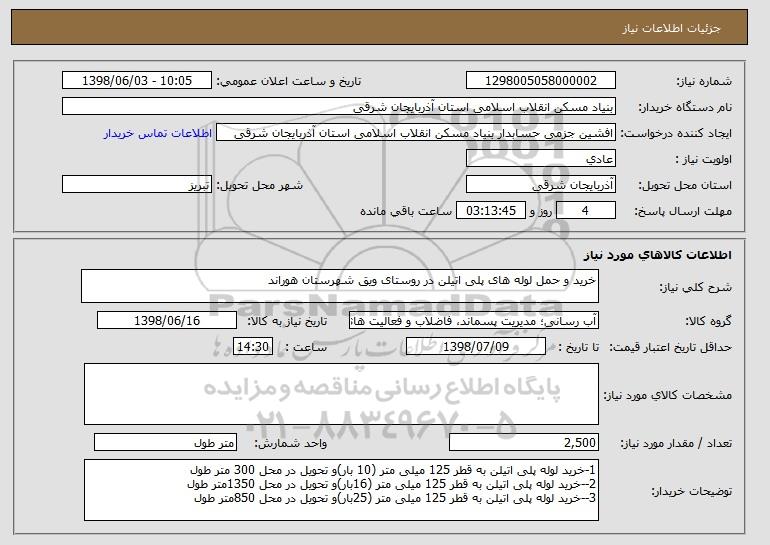Click the ساعت field 14:30
This screenshot has width=770, height=545.
253,347
